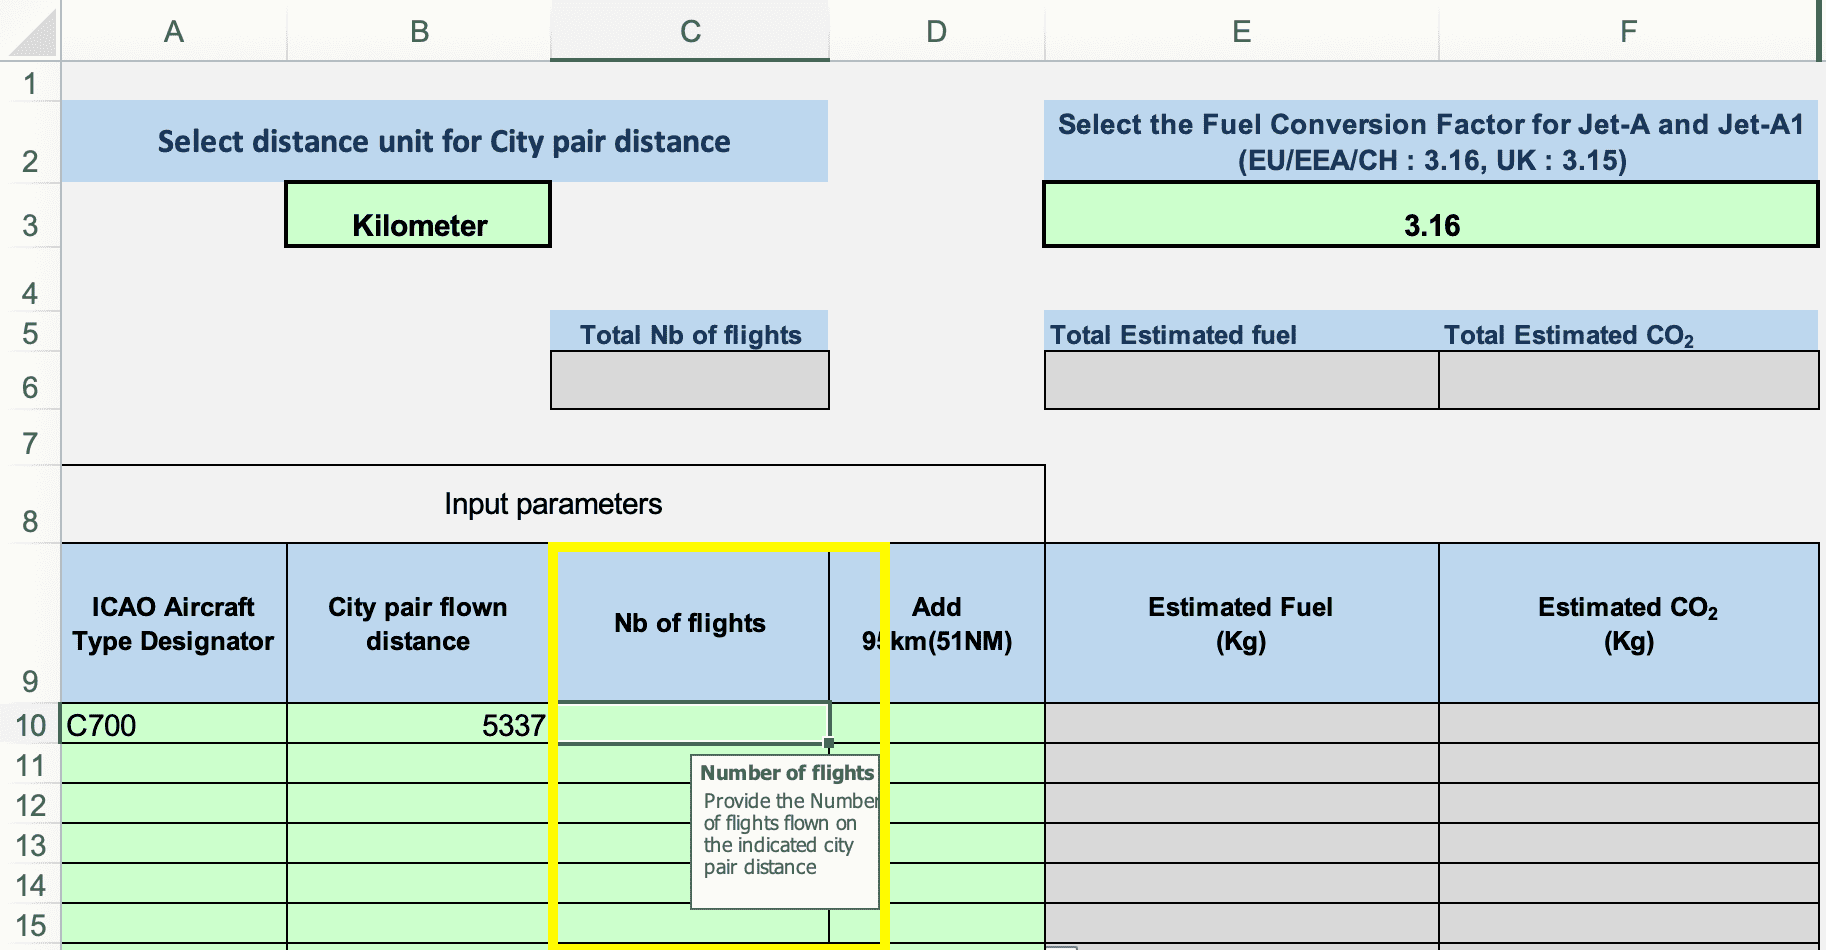Click row 3 header

pos(30,225)
